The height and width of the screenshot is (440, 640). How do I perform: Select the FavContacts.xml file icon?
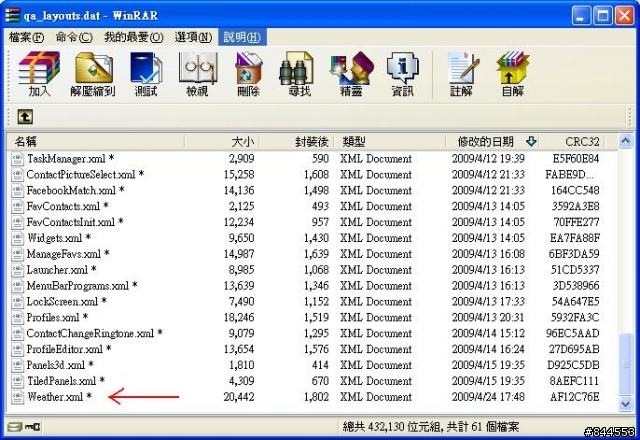18,206
